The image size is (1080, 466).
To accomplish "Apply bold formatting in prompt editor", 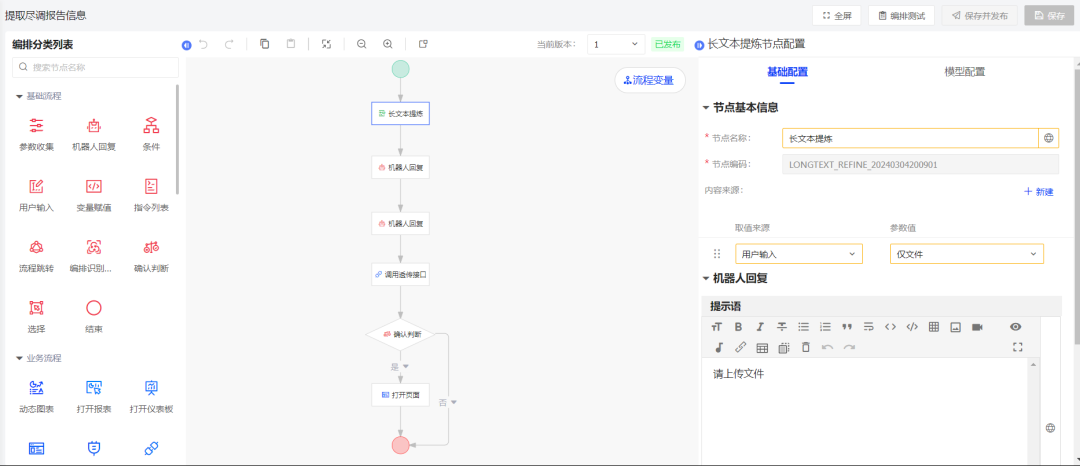I will [738, 327].
